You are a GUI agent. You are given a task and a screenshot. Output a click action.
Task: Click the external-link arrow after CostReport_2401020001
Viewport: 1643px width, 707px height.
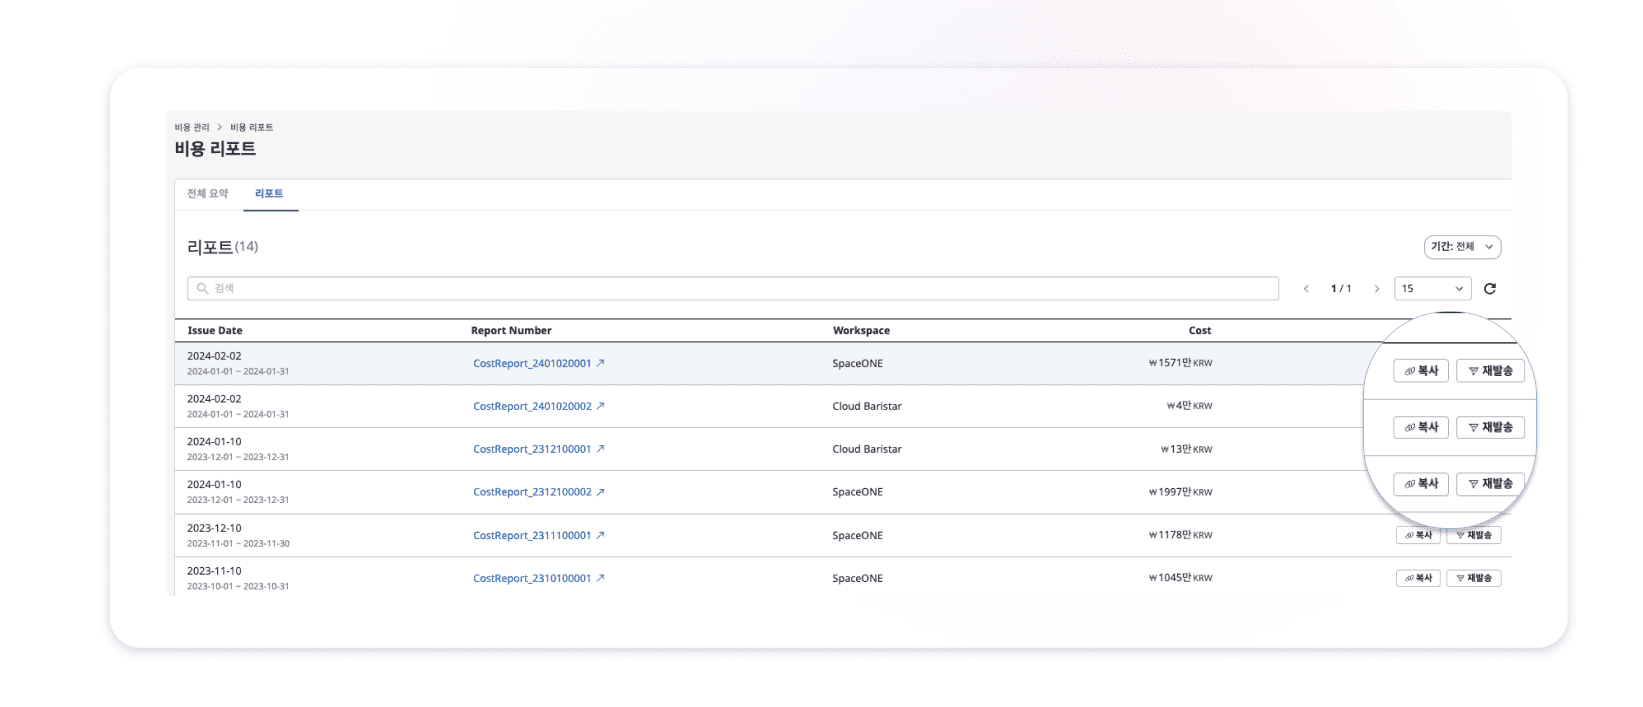[x=601, y=363]
